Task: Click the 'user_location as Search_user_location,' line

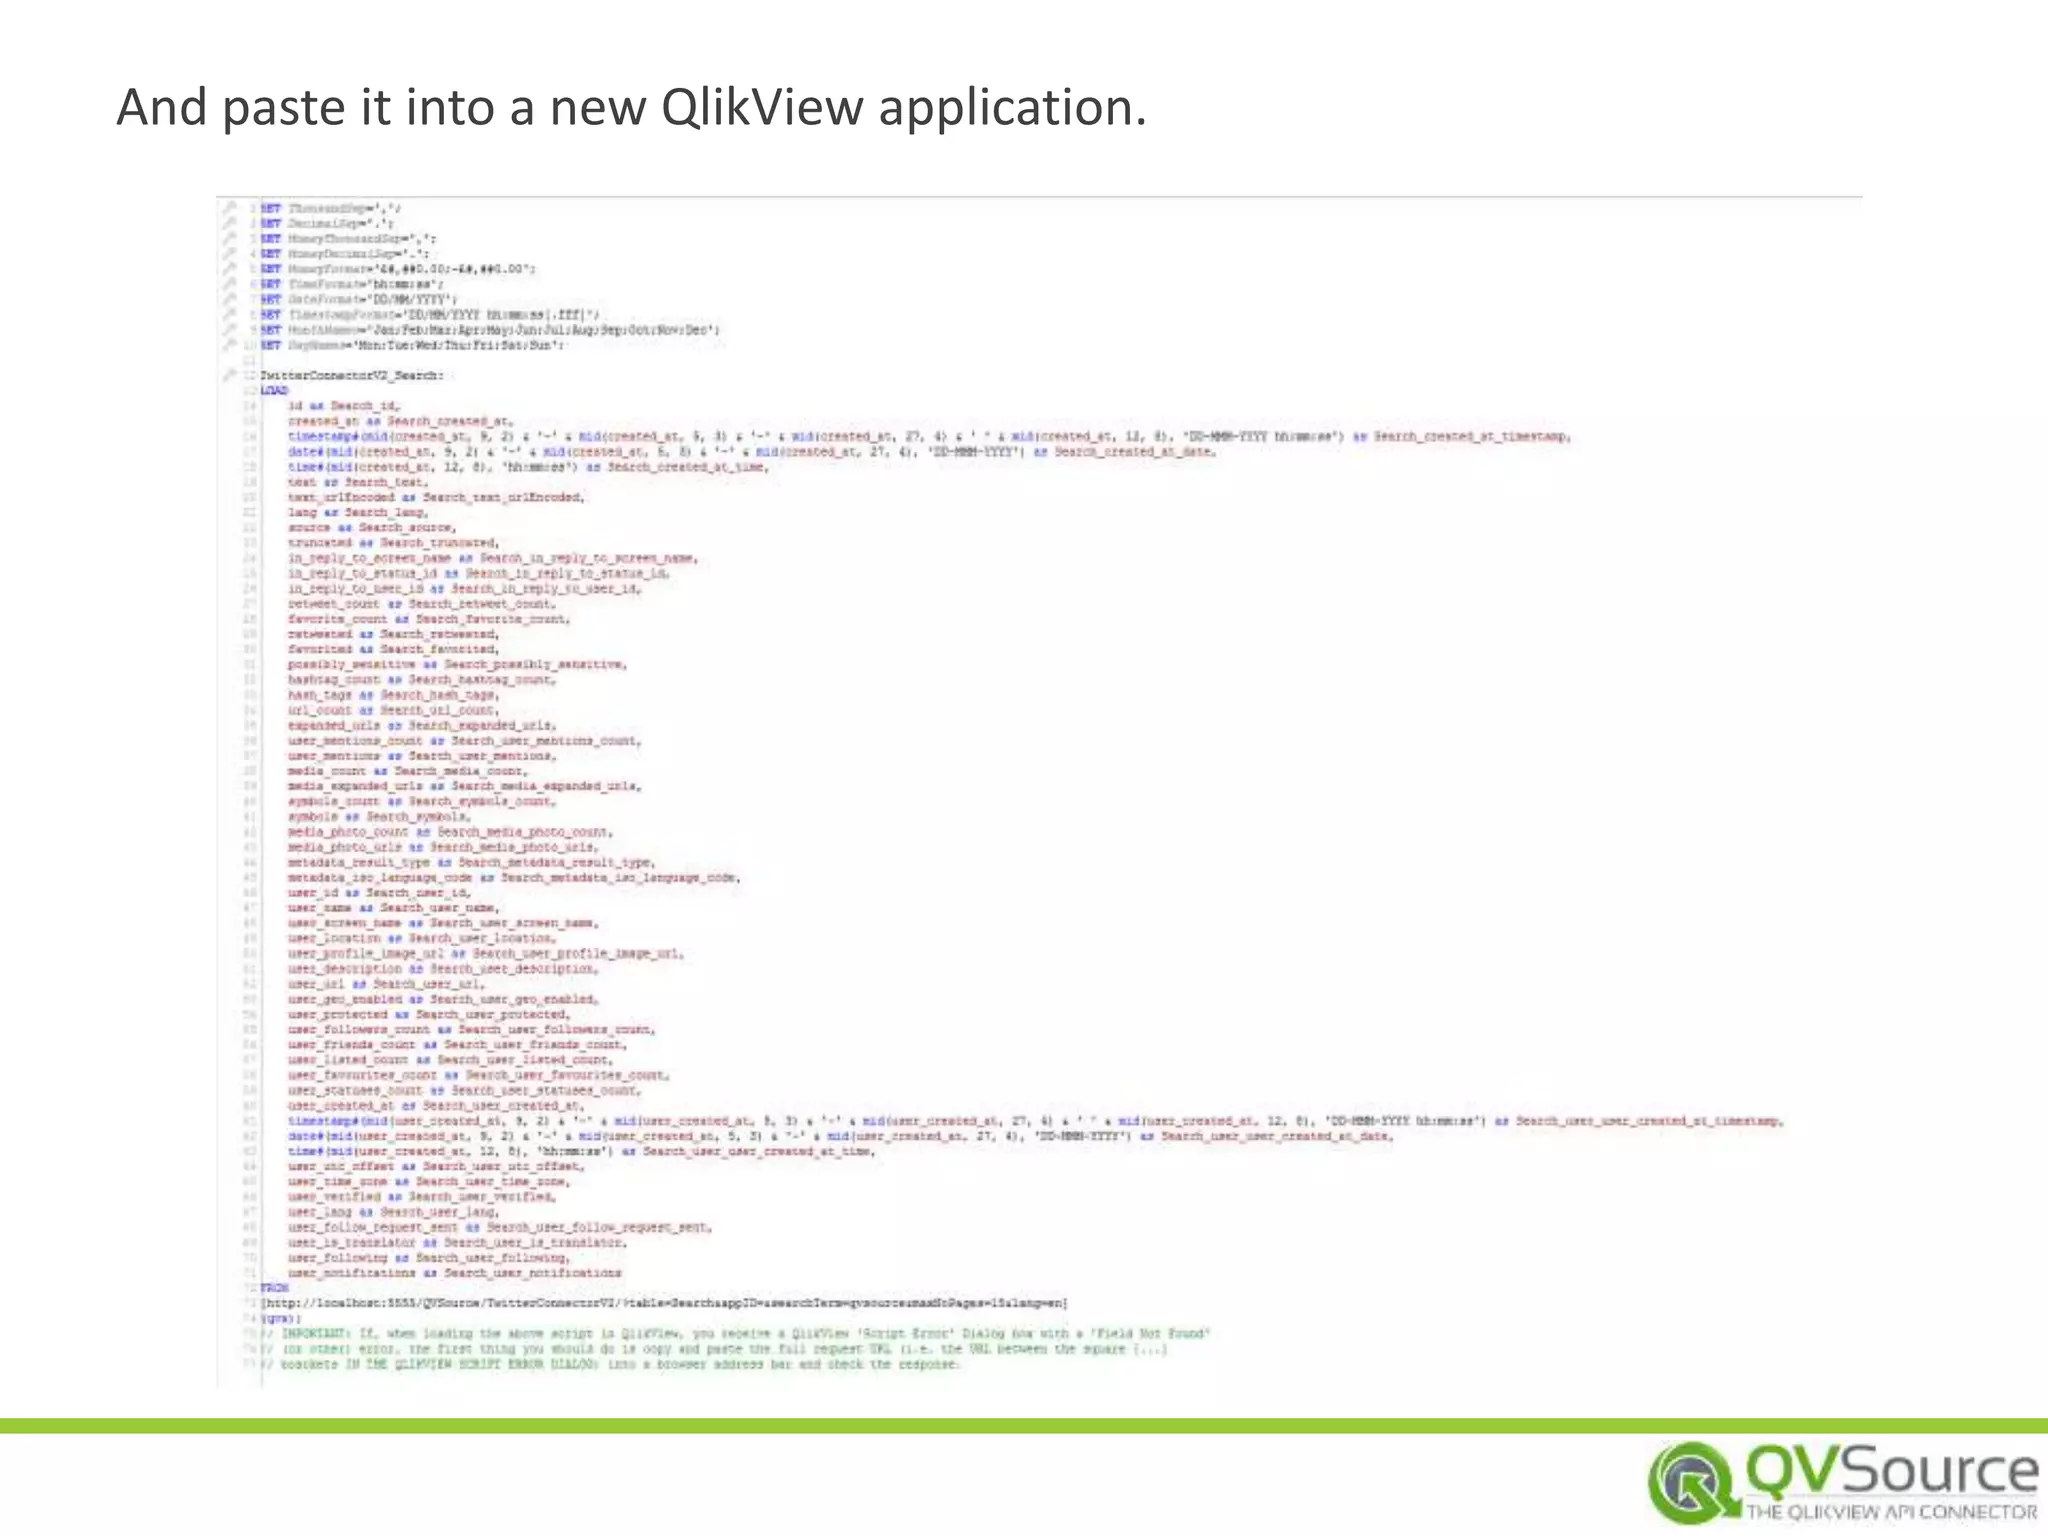Action: [422, 938]
